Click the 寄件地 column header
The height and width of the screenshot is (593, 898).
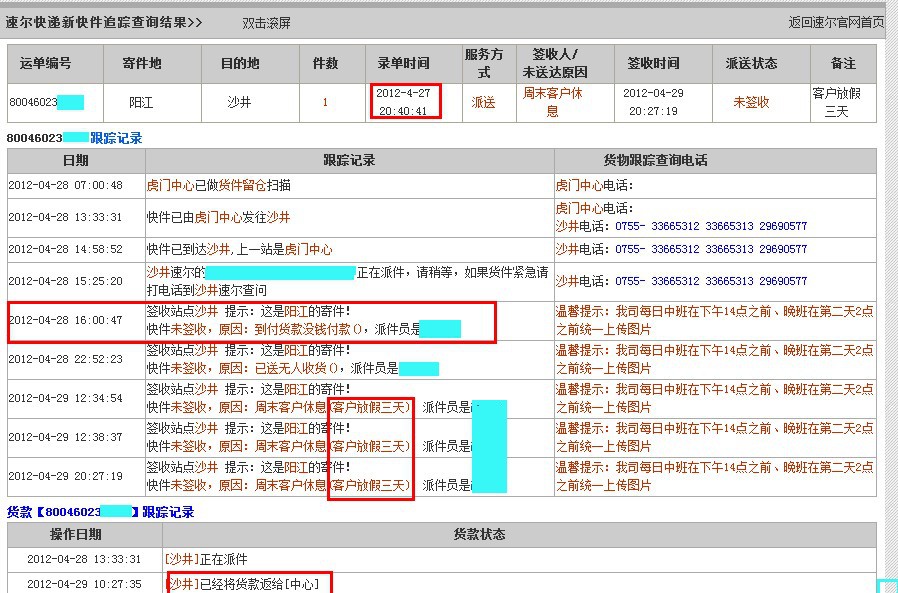(141, 63)
